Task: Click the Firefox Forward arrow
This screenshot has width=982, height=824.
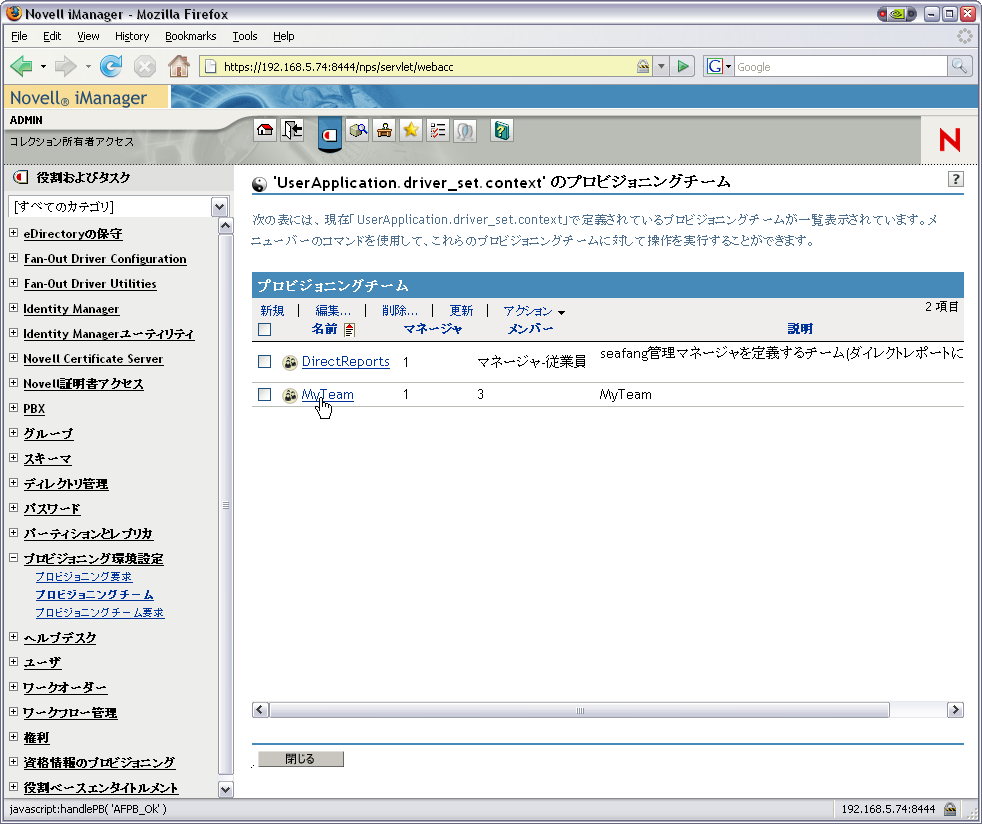Action: coord(65,66)
